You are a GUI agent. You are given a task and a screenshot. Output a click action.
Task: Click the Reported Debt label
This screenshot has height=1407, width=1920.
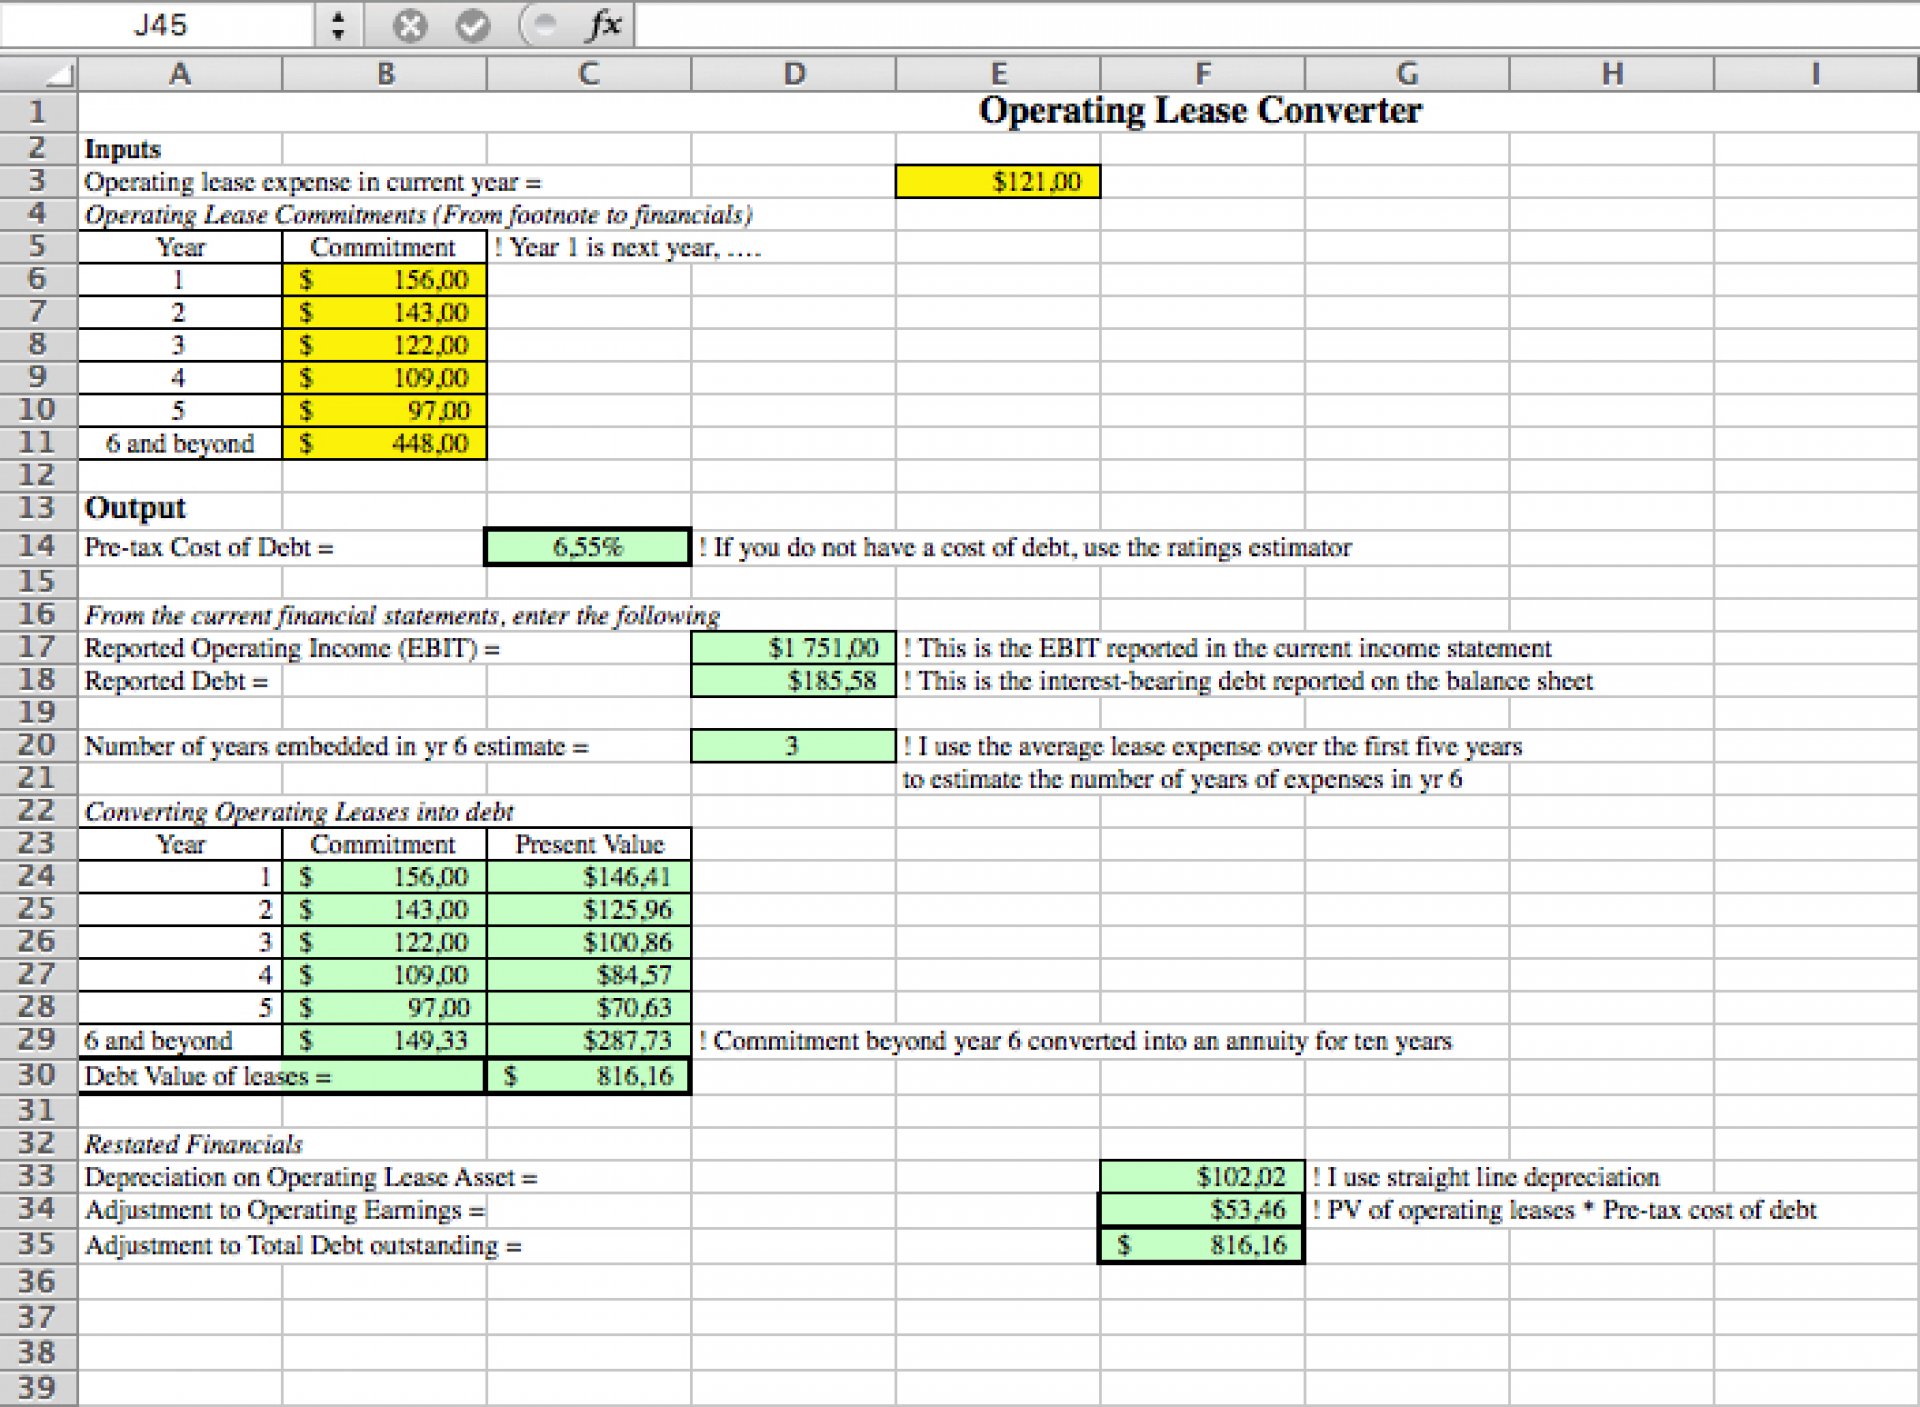(x=176, y=681)
